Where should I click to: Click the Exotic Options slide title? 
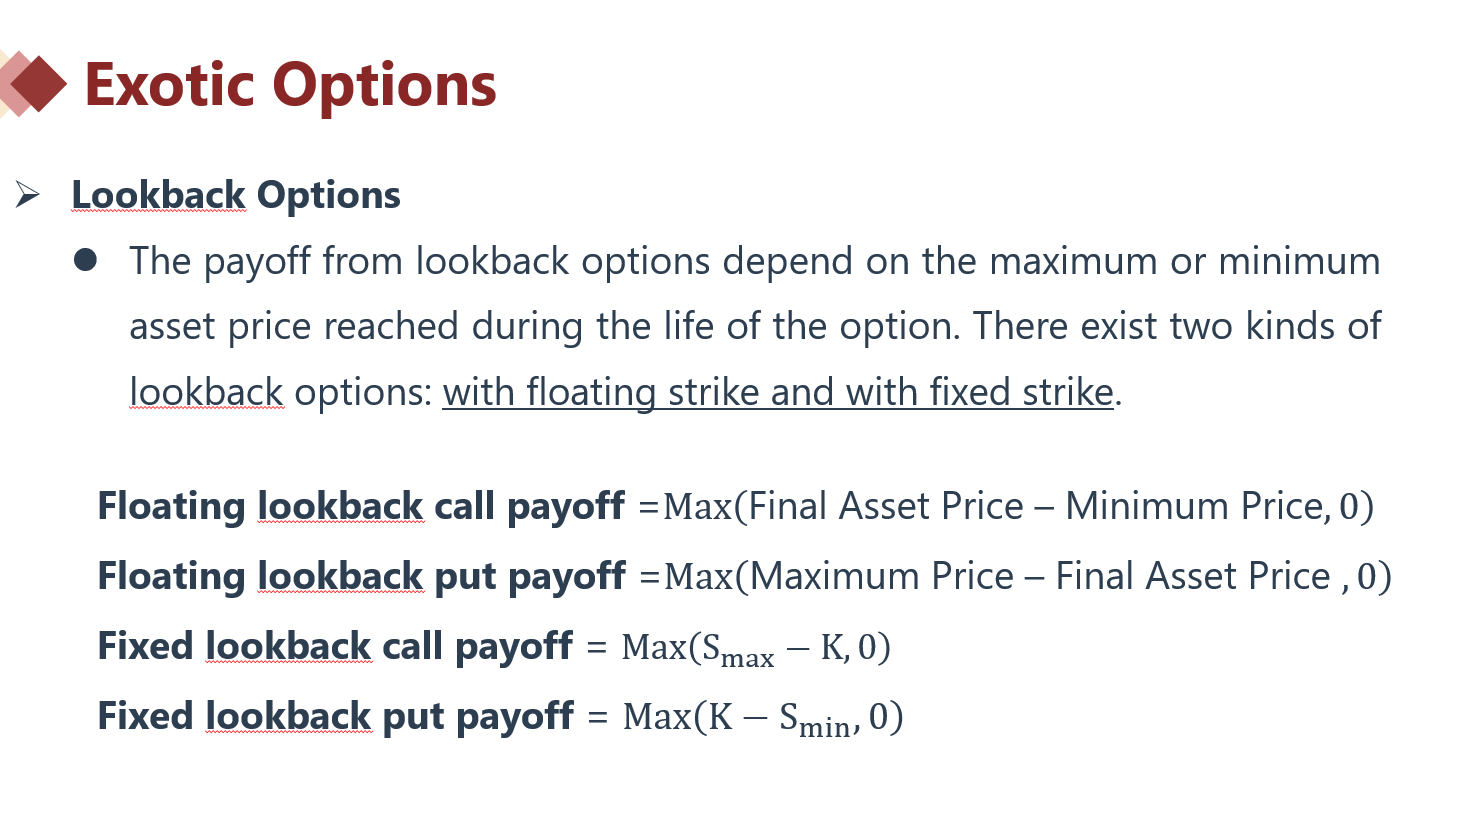(x=290, y=84)
